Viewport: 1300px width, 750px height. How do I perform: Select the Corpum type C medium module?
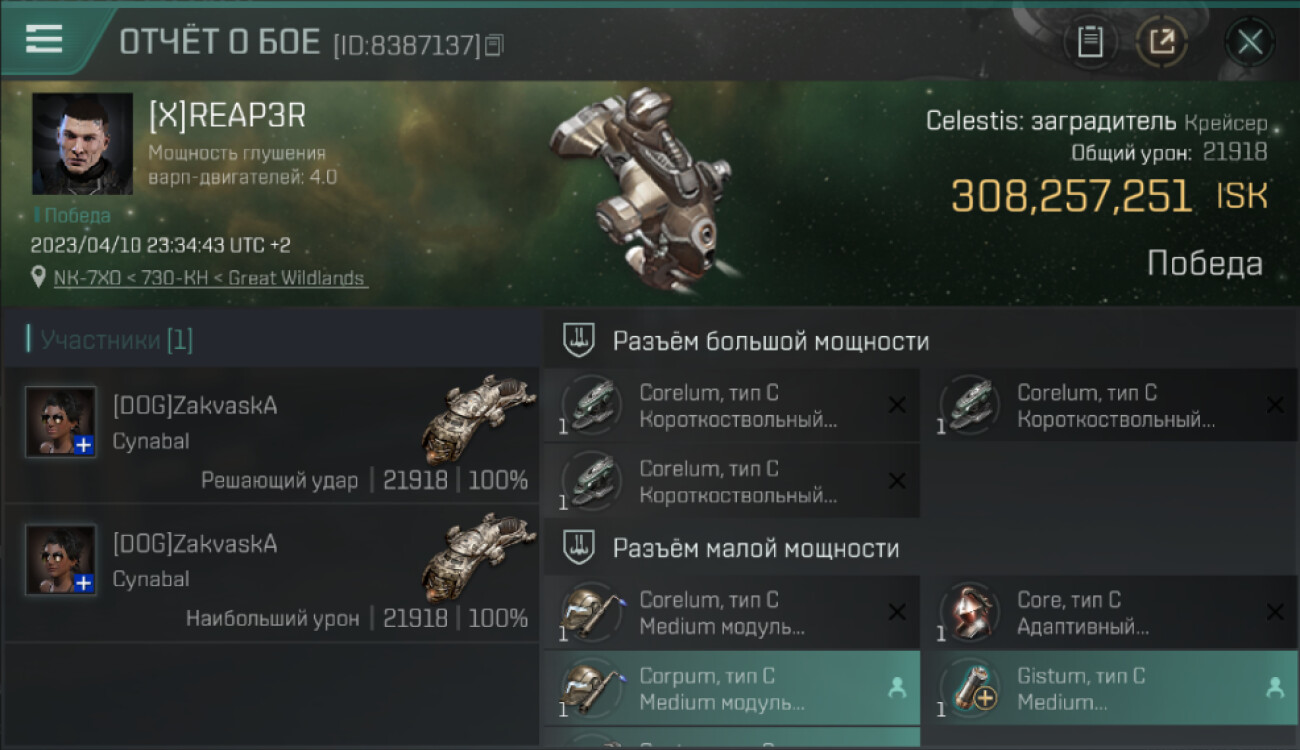point(732,688)
